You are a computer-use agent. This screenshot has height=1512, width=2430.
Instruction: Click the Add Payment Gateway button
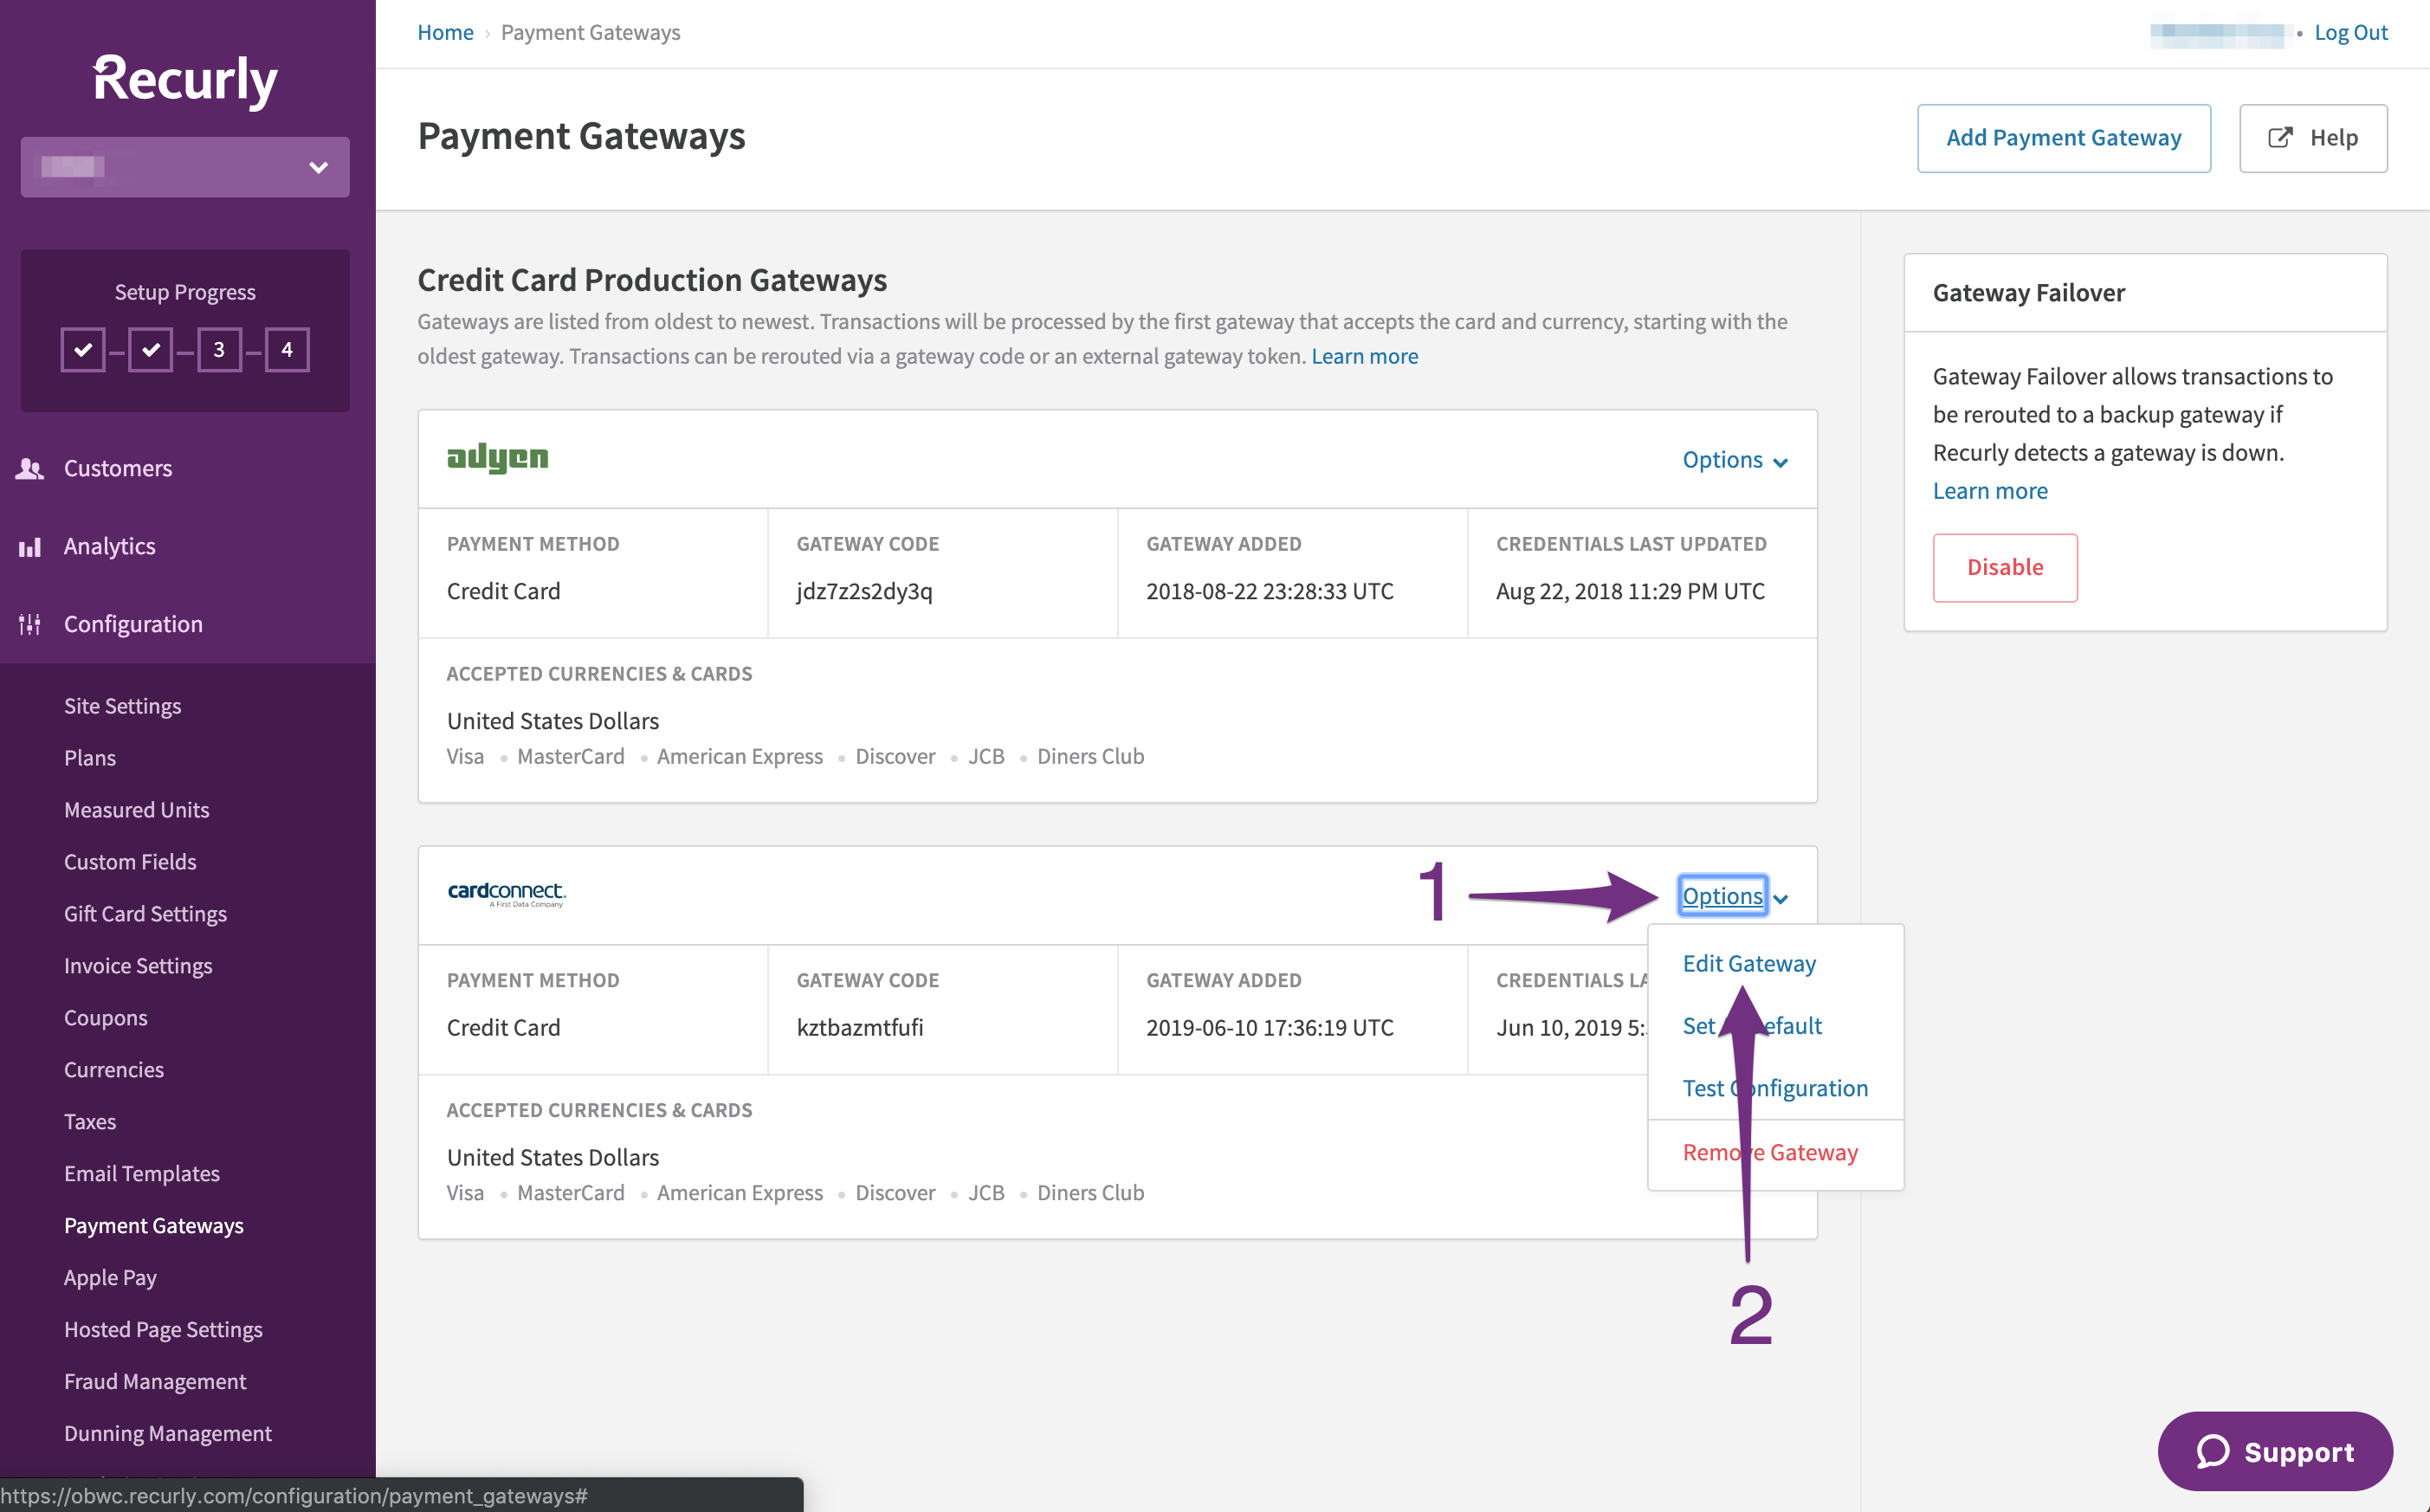(2063, 138)
